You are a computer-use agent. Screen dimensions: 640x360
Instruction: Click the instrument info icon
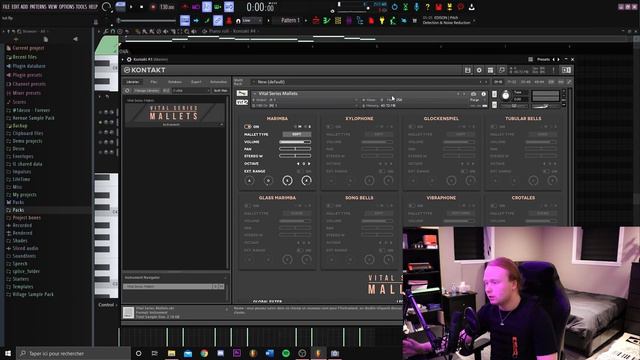pos(484,94)
